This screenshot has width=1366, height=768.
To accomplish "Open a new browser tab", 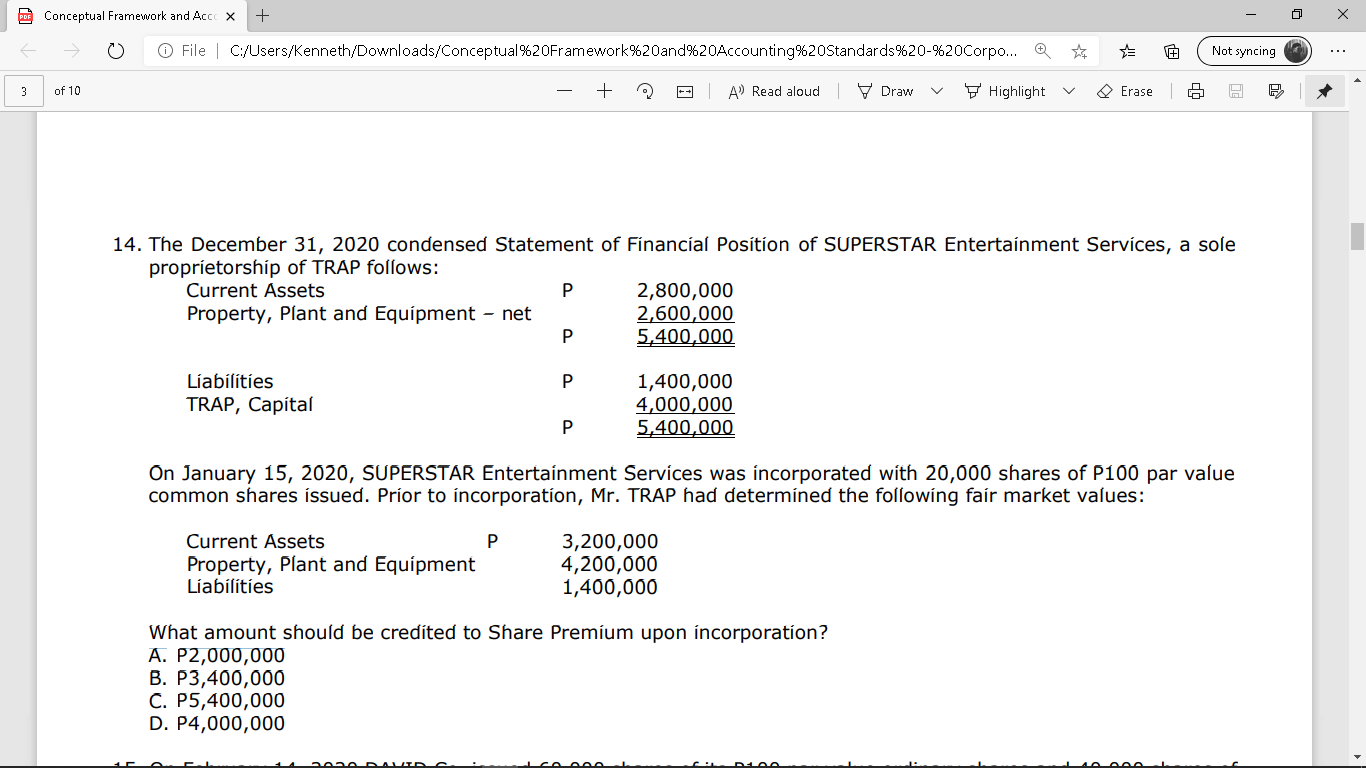I will [262, 16].
